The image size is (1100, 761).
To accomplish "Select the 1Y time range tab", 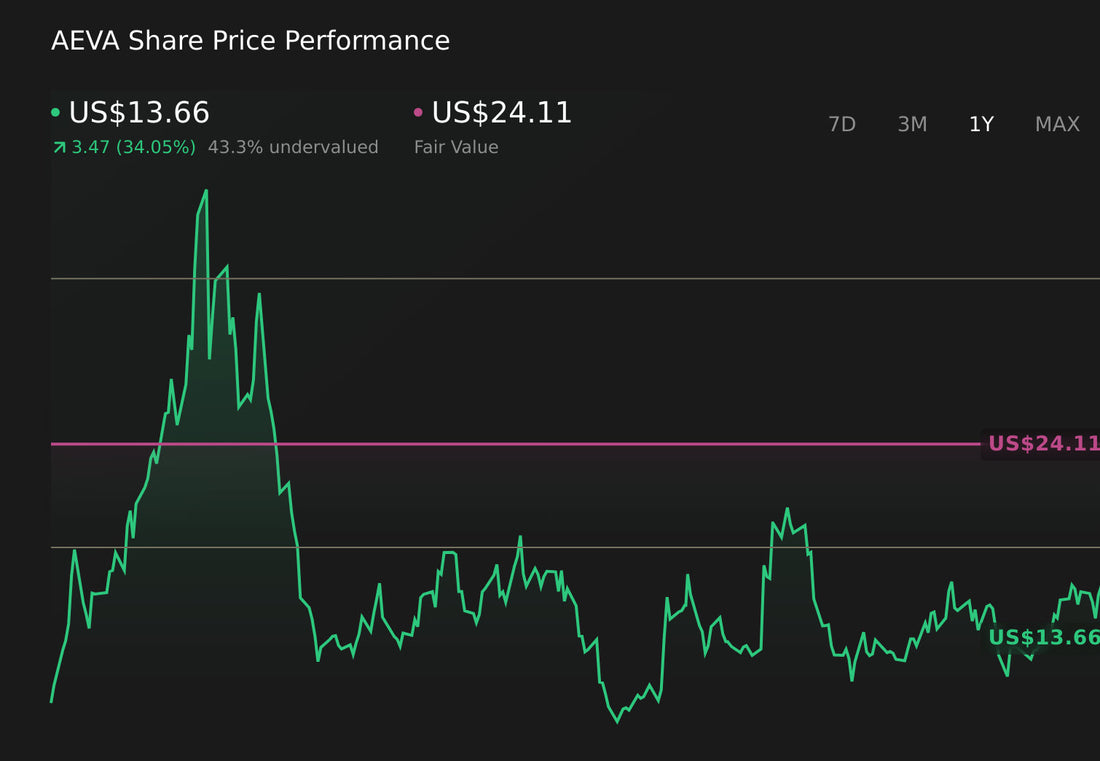I will point(981,124).
